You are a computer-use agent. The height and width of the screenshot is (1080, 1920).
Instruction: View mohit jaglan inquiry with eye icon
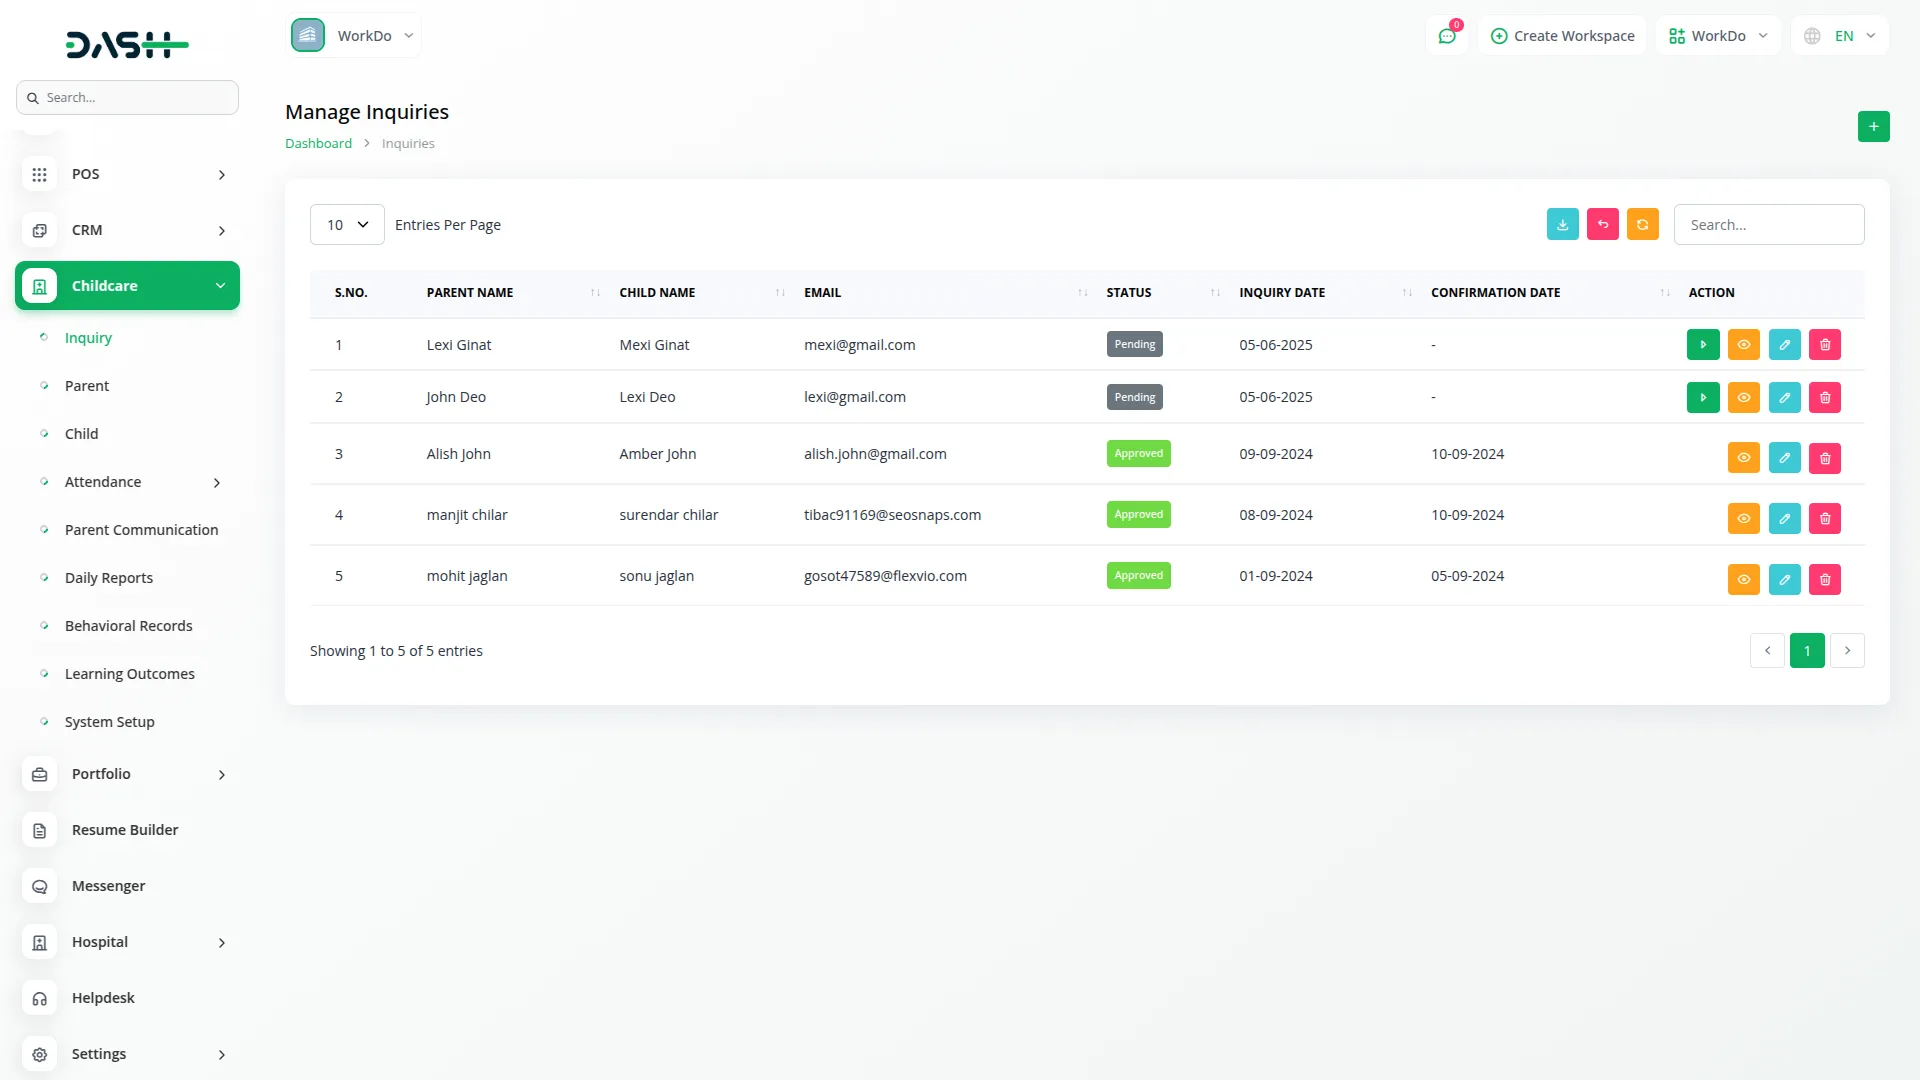coord(1743,580)
